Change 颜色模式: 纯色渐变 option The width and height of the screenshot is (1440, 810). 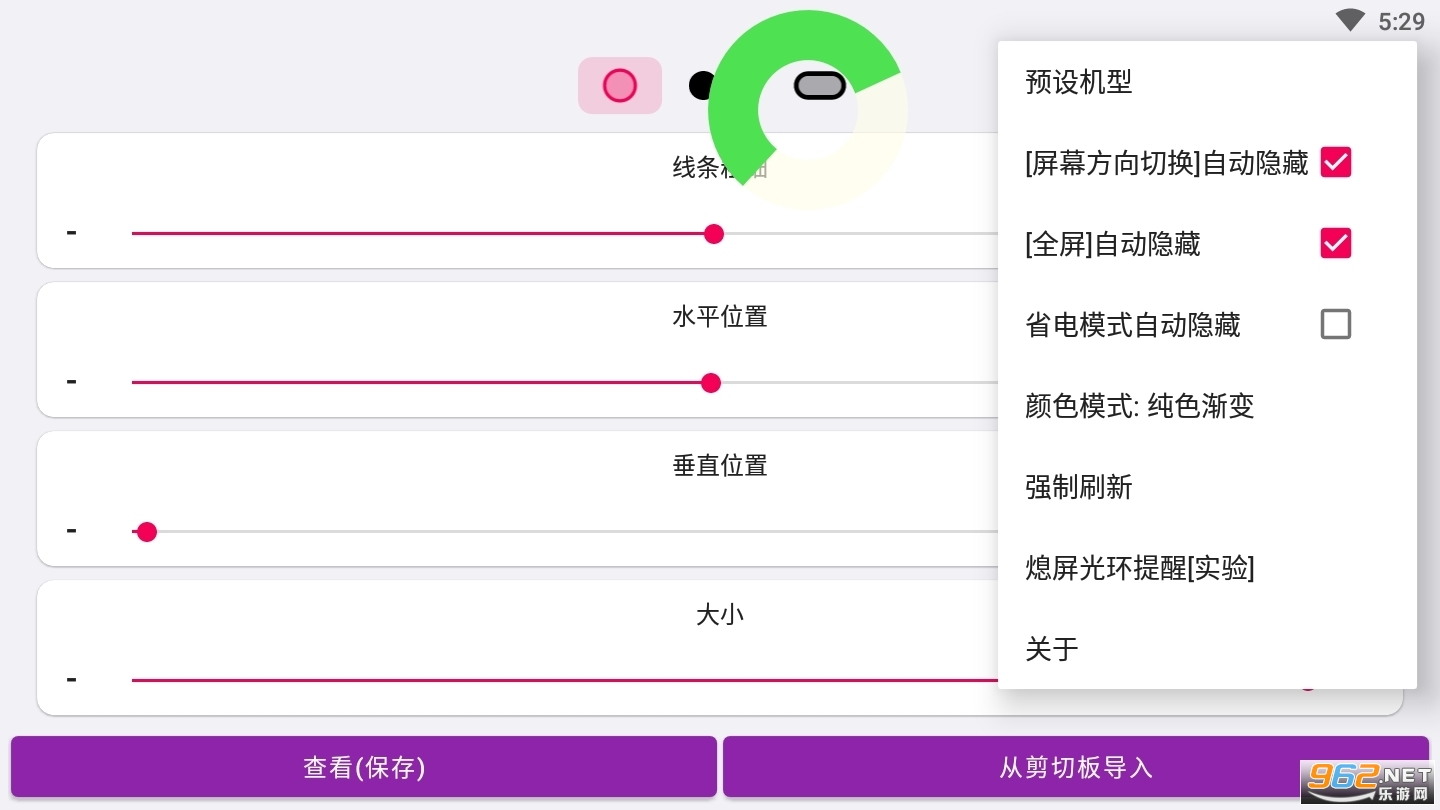(x=1140, y=406)
